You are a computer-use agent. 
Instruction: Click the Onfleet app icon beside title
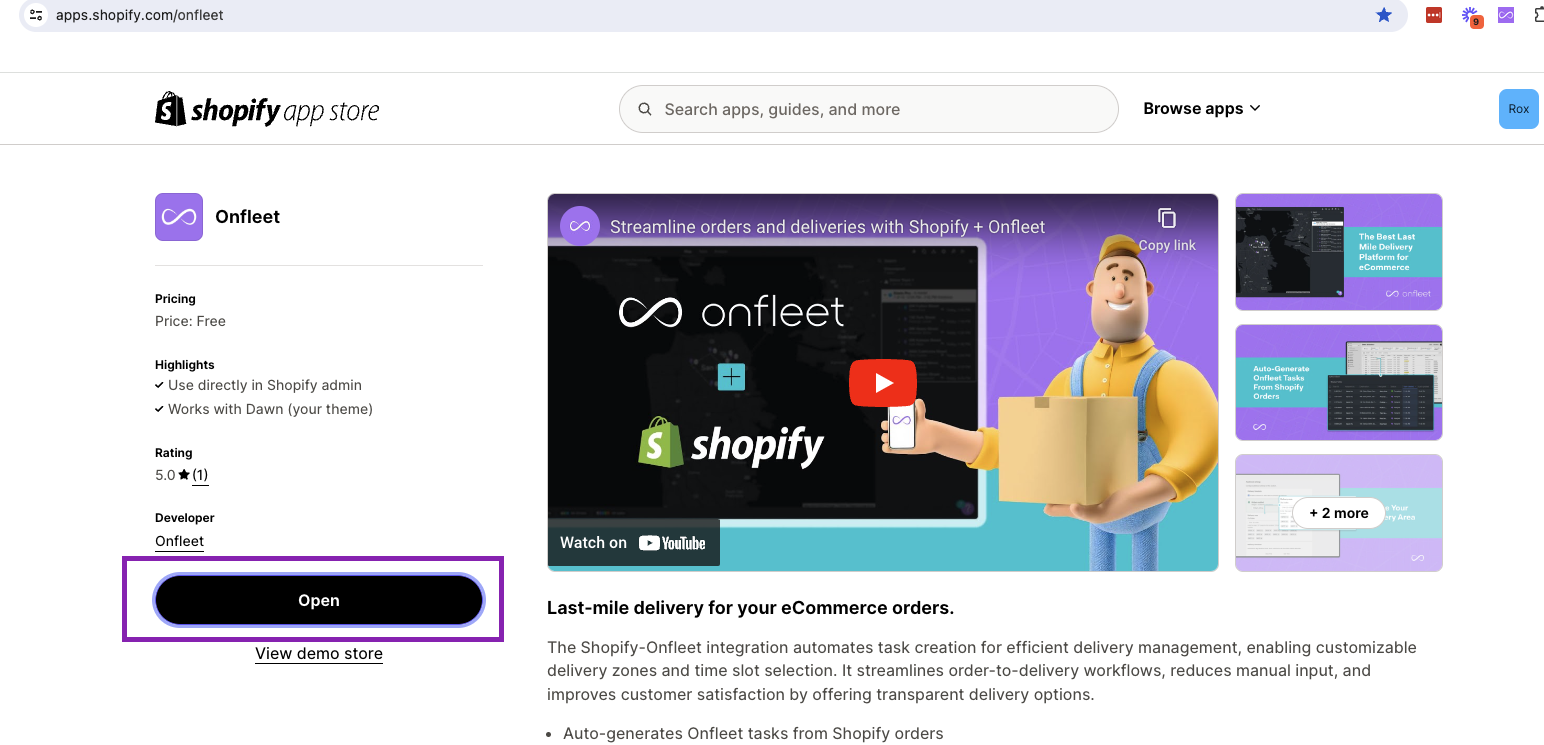click(179, 217)
